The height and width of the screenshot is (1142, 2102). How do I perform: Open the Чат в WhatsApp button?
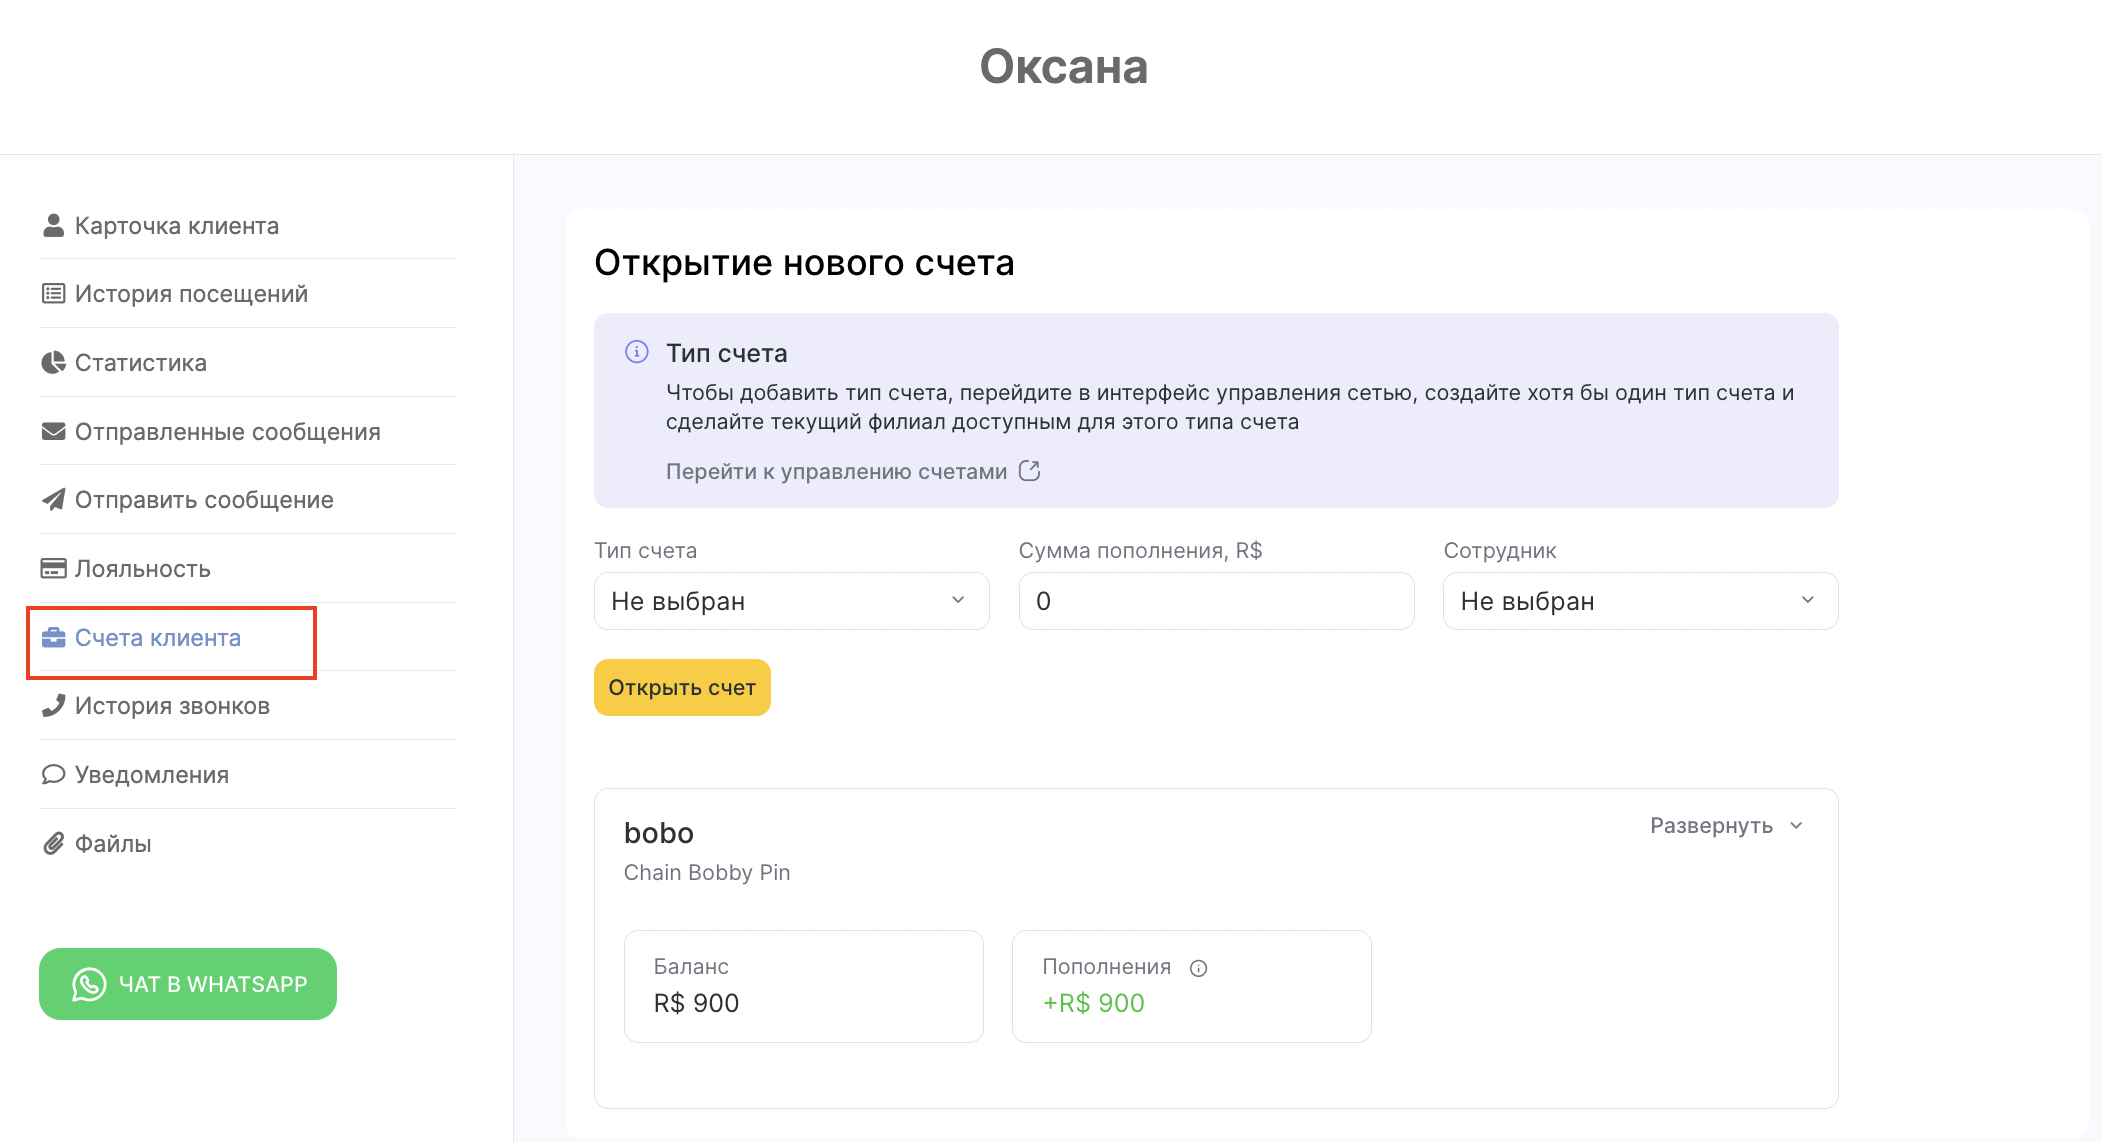coord(188,984)
